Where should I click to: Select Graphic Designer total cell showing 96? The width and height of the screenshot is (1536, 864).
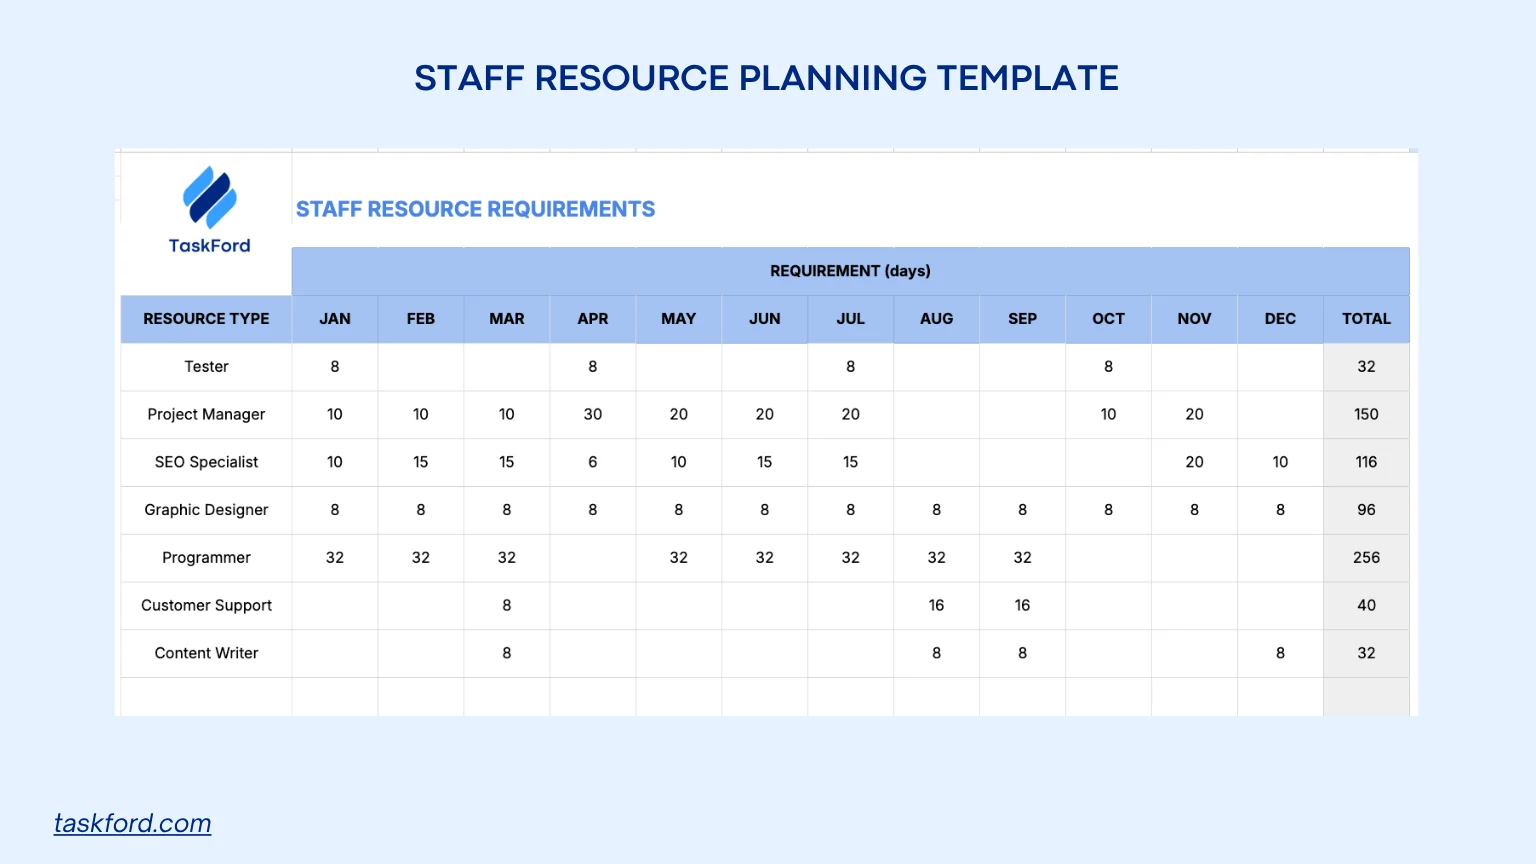coord(1367,510)
